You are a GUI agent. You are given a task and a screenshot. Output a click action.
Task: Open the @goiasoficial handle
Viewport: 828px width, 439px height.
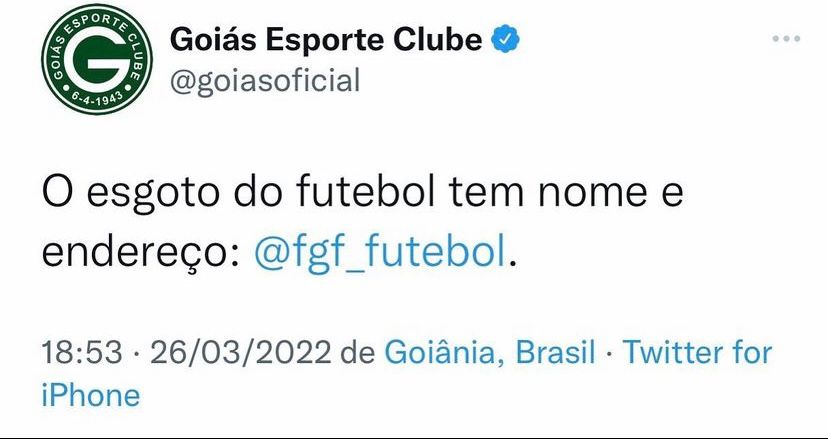point(265,80)
